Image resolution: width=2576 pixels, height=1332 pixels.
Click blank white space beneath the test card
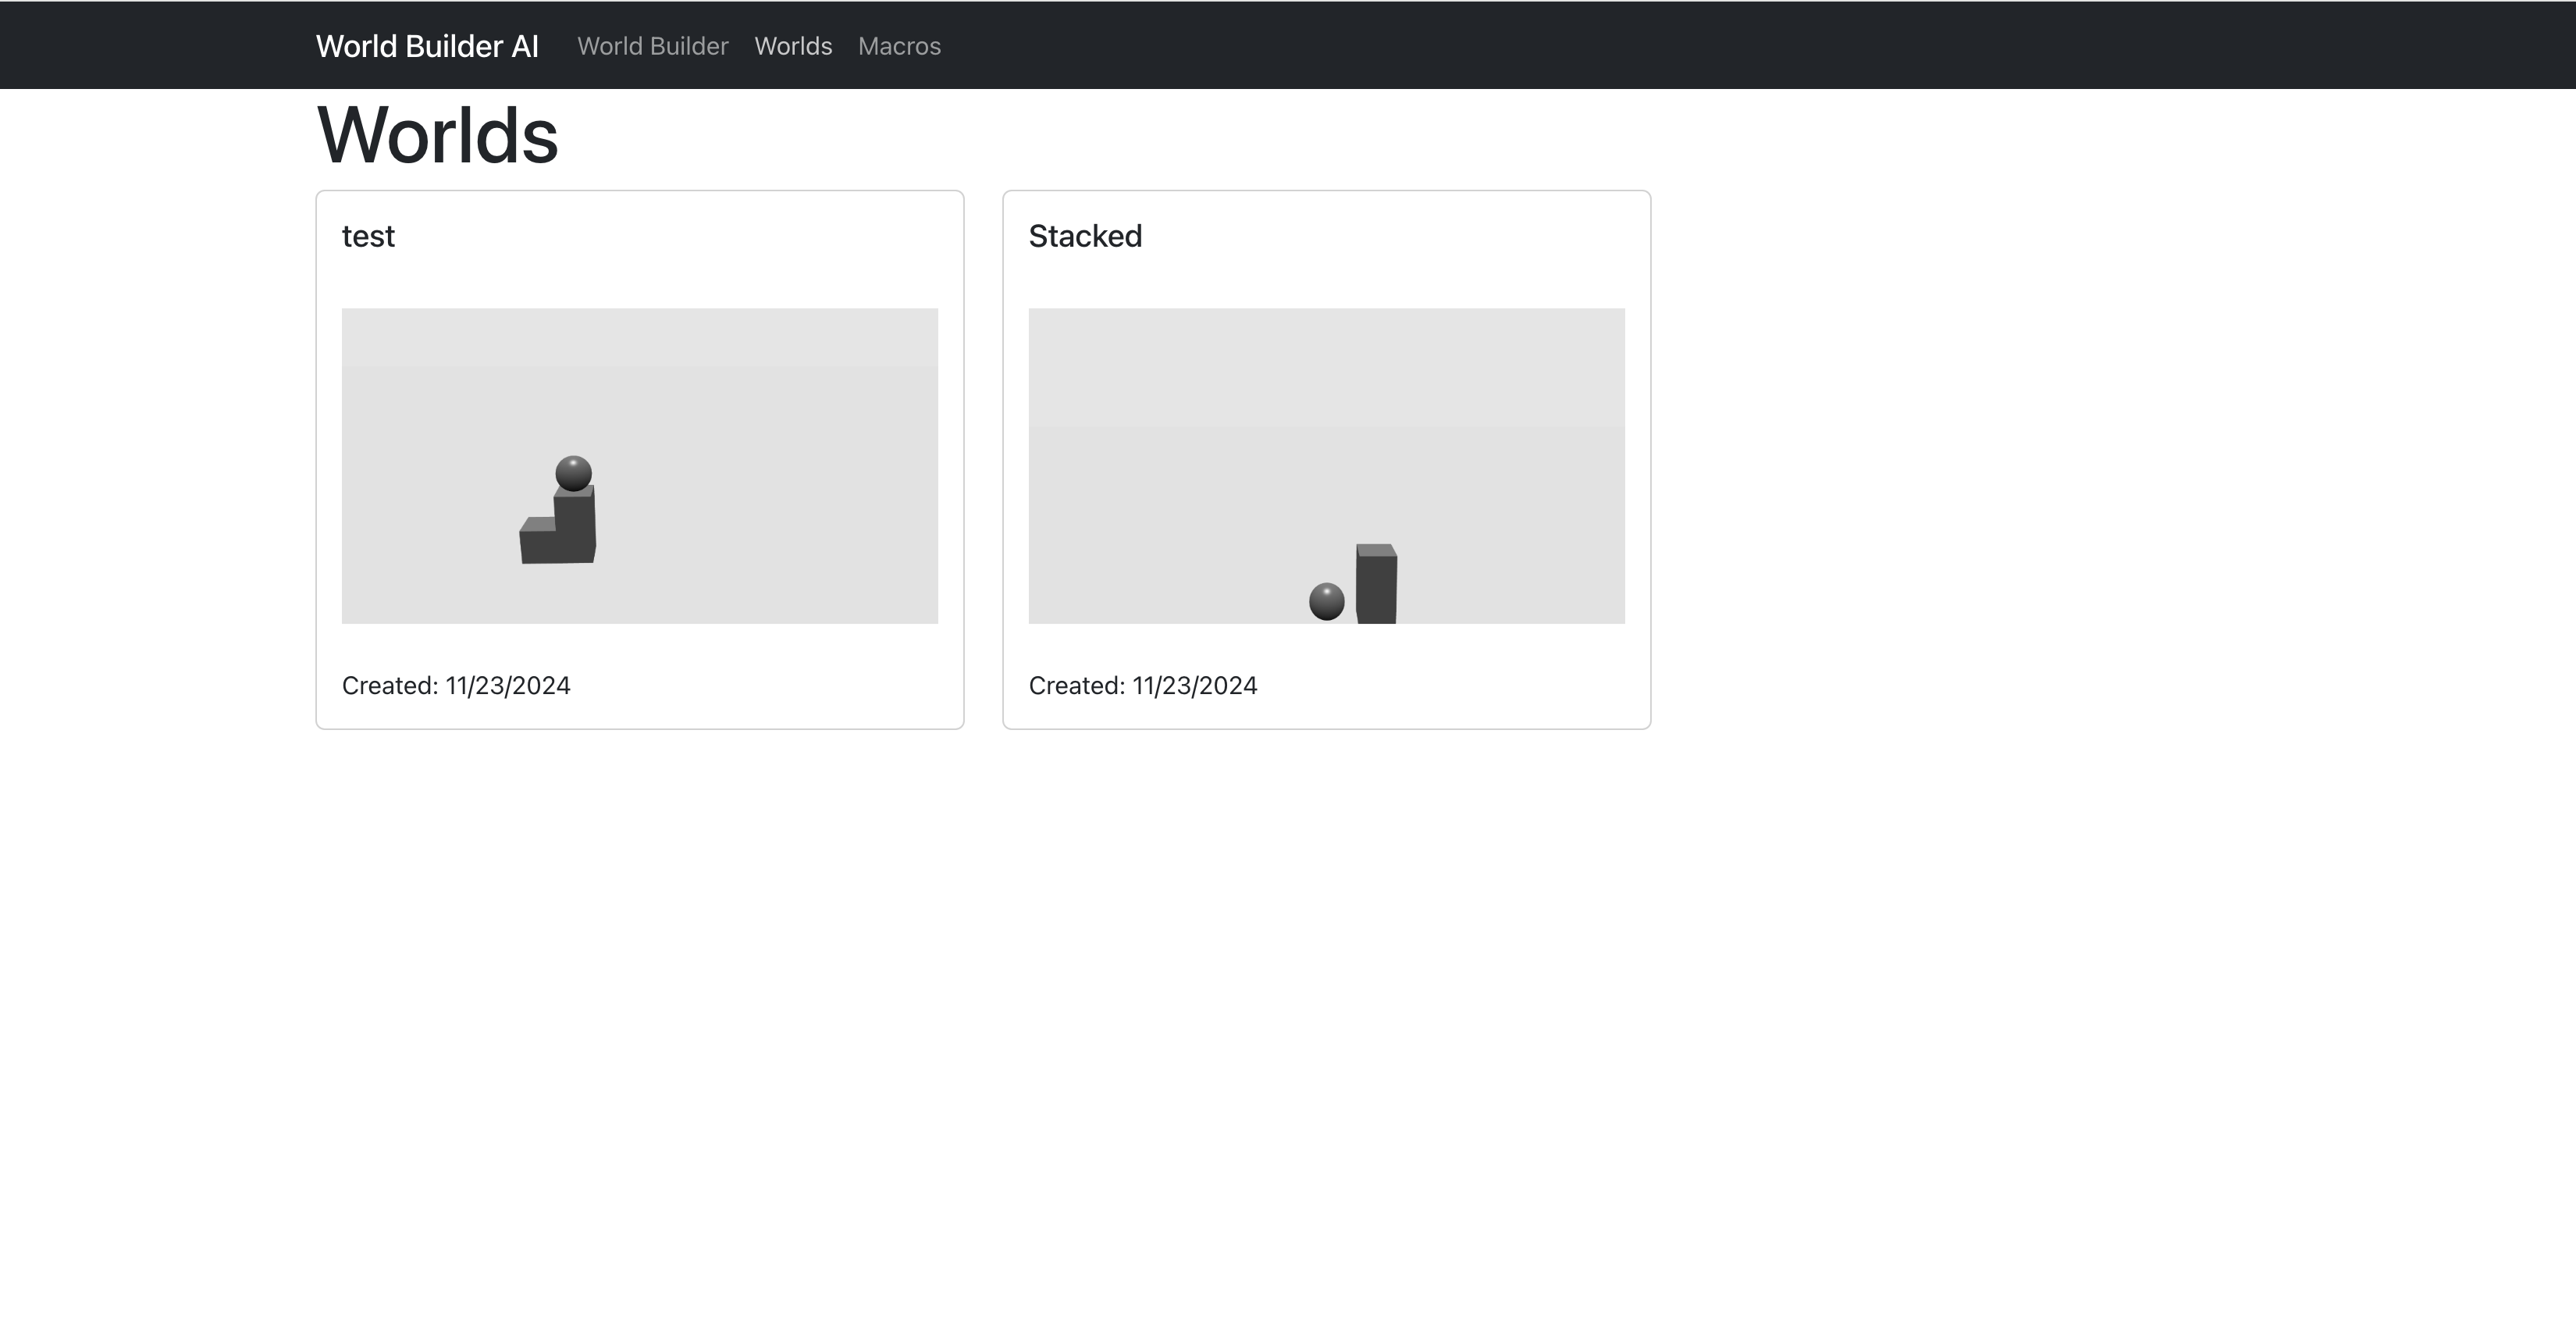640,950
